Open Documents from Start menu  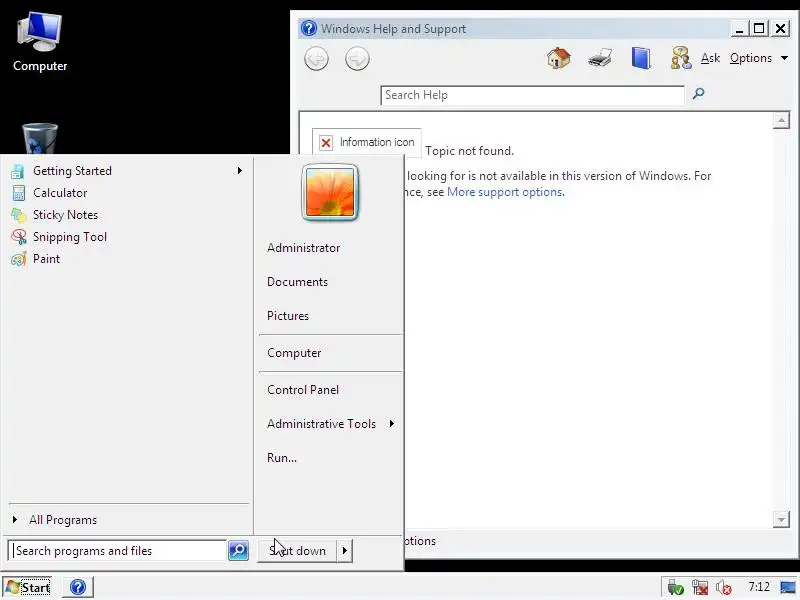pyautogui.click(x=297, y=282)
